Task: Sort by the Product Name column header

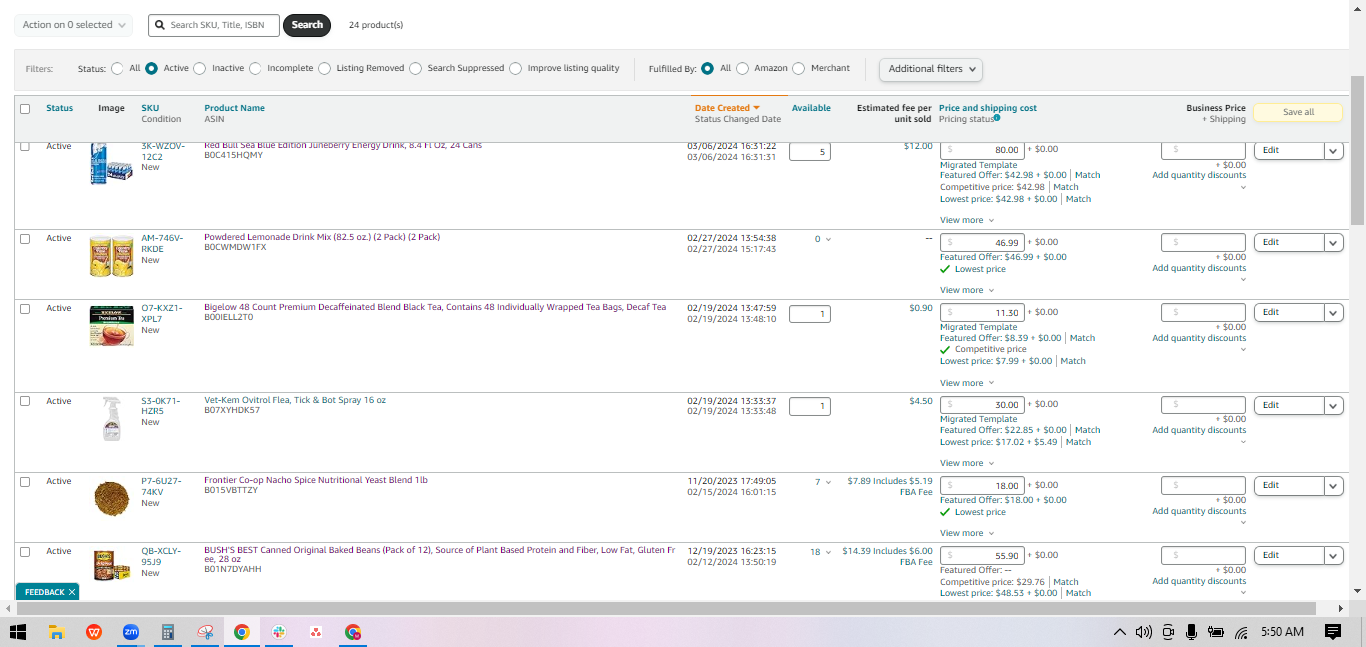Action: coord(234,108)
